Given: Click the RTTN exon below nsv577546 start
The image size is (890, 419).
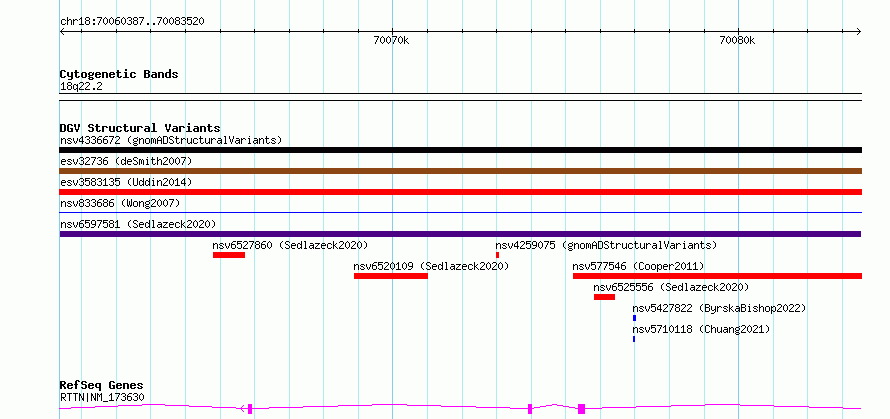Looking at the screenshot, I should [581, 408].
